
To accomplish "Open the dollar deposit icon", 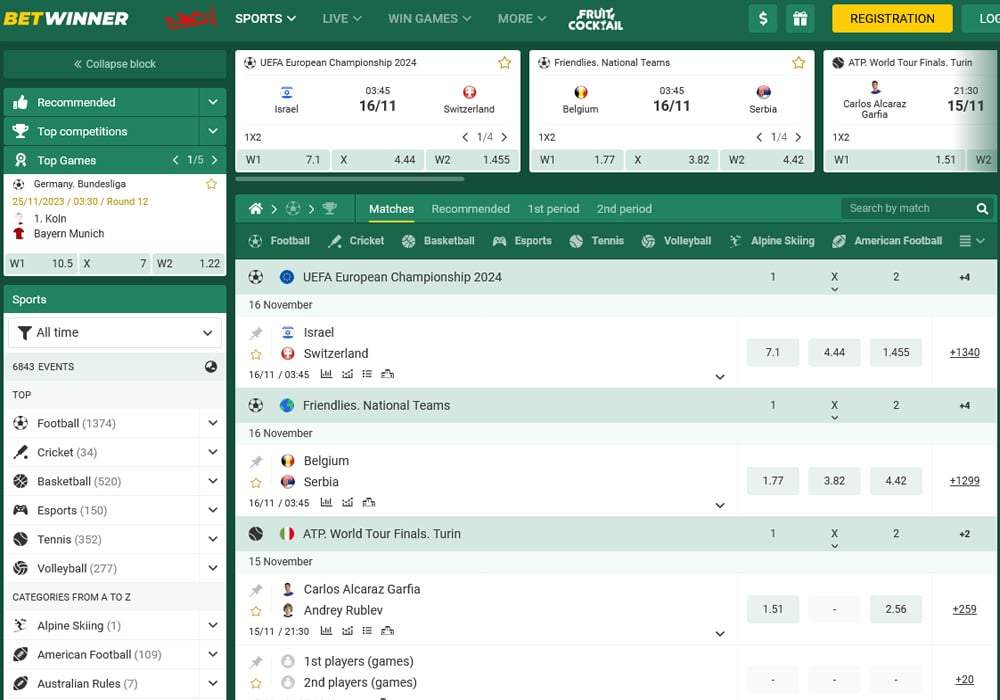I will [x=763, y=18].
